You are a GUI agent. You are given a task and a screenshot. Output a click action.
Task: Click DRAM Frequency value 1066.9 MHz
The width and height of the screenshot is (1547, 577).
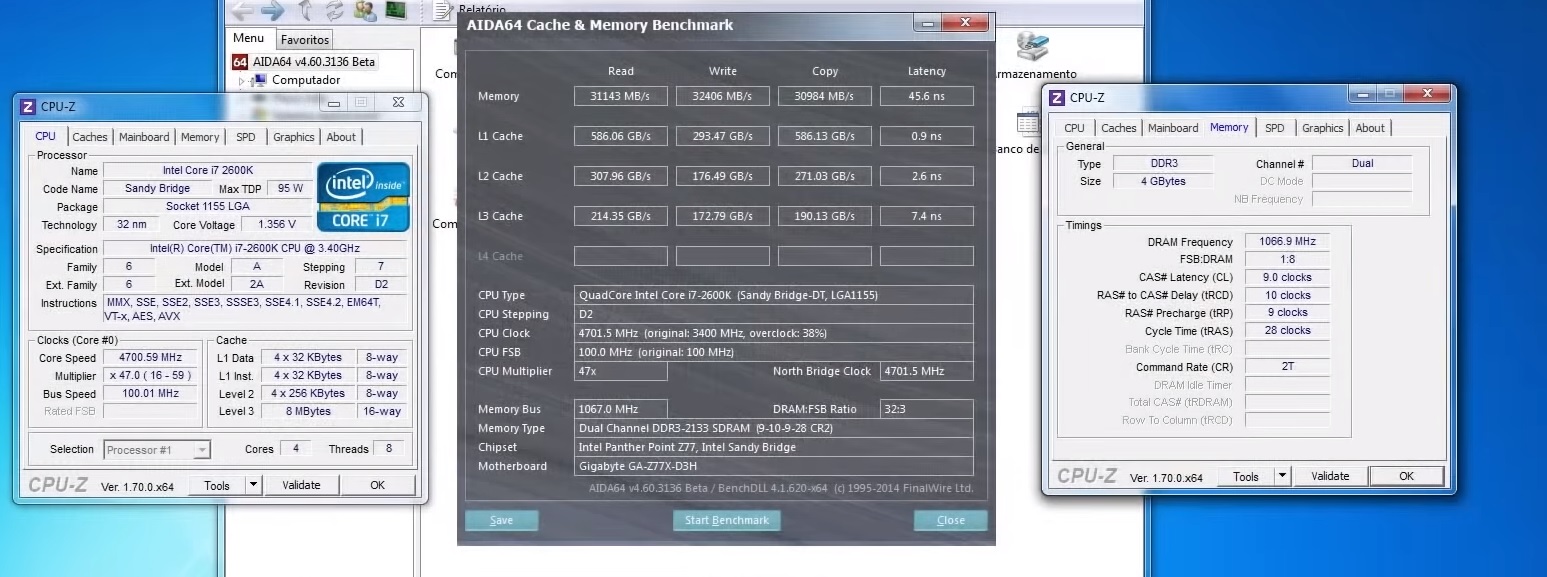1287,242
